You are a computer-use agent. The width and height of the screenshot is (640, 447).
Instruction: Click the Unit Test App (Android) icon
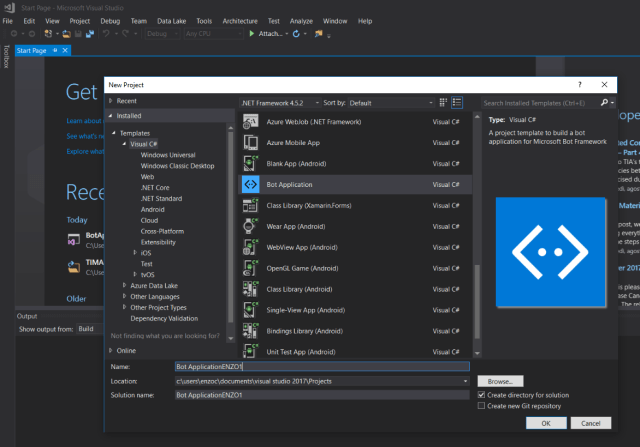coord(250,351)
